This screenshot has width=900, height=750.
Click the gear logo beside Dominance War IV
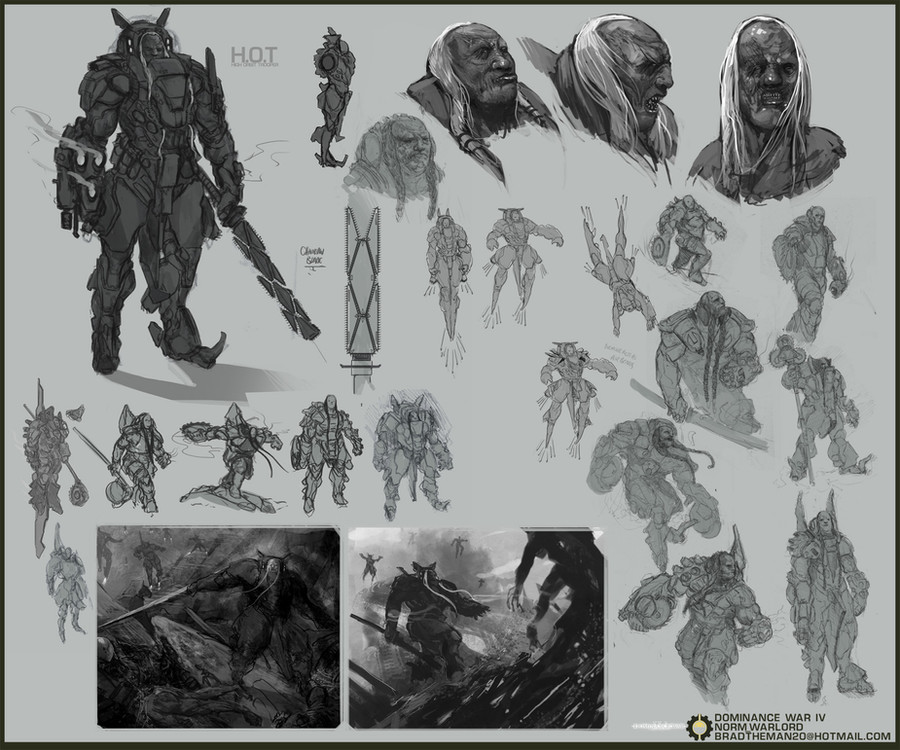click(x=699, y=727)
